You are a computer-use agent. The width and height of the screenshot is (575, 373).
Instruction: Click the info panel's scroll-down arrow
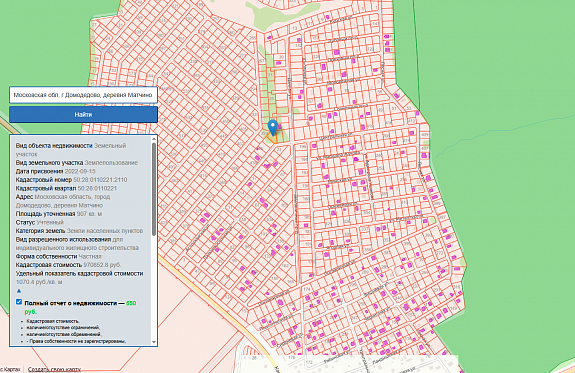[154, 342]
